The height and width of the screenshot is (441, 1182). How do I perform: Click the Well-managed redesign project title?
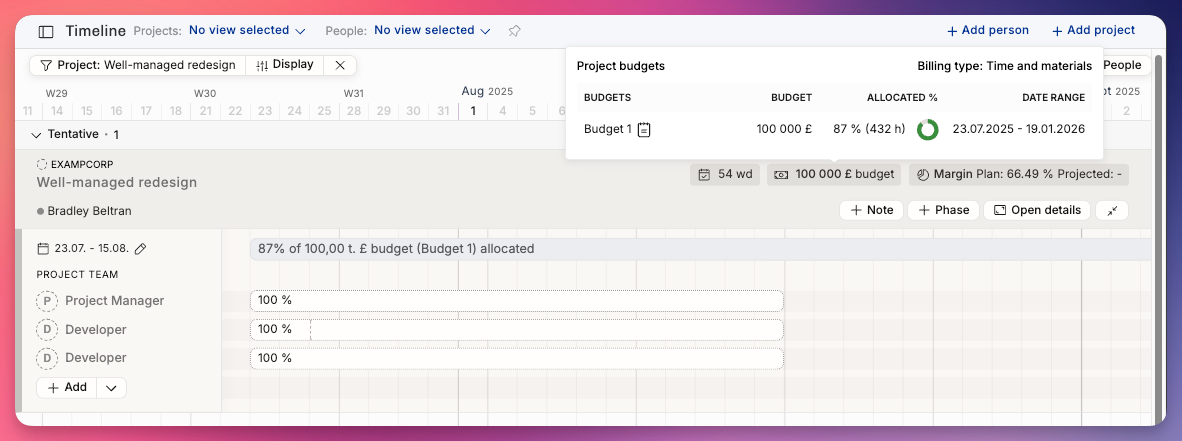coord(117,182)
